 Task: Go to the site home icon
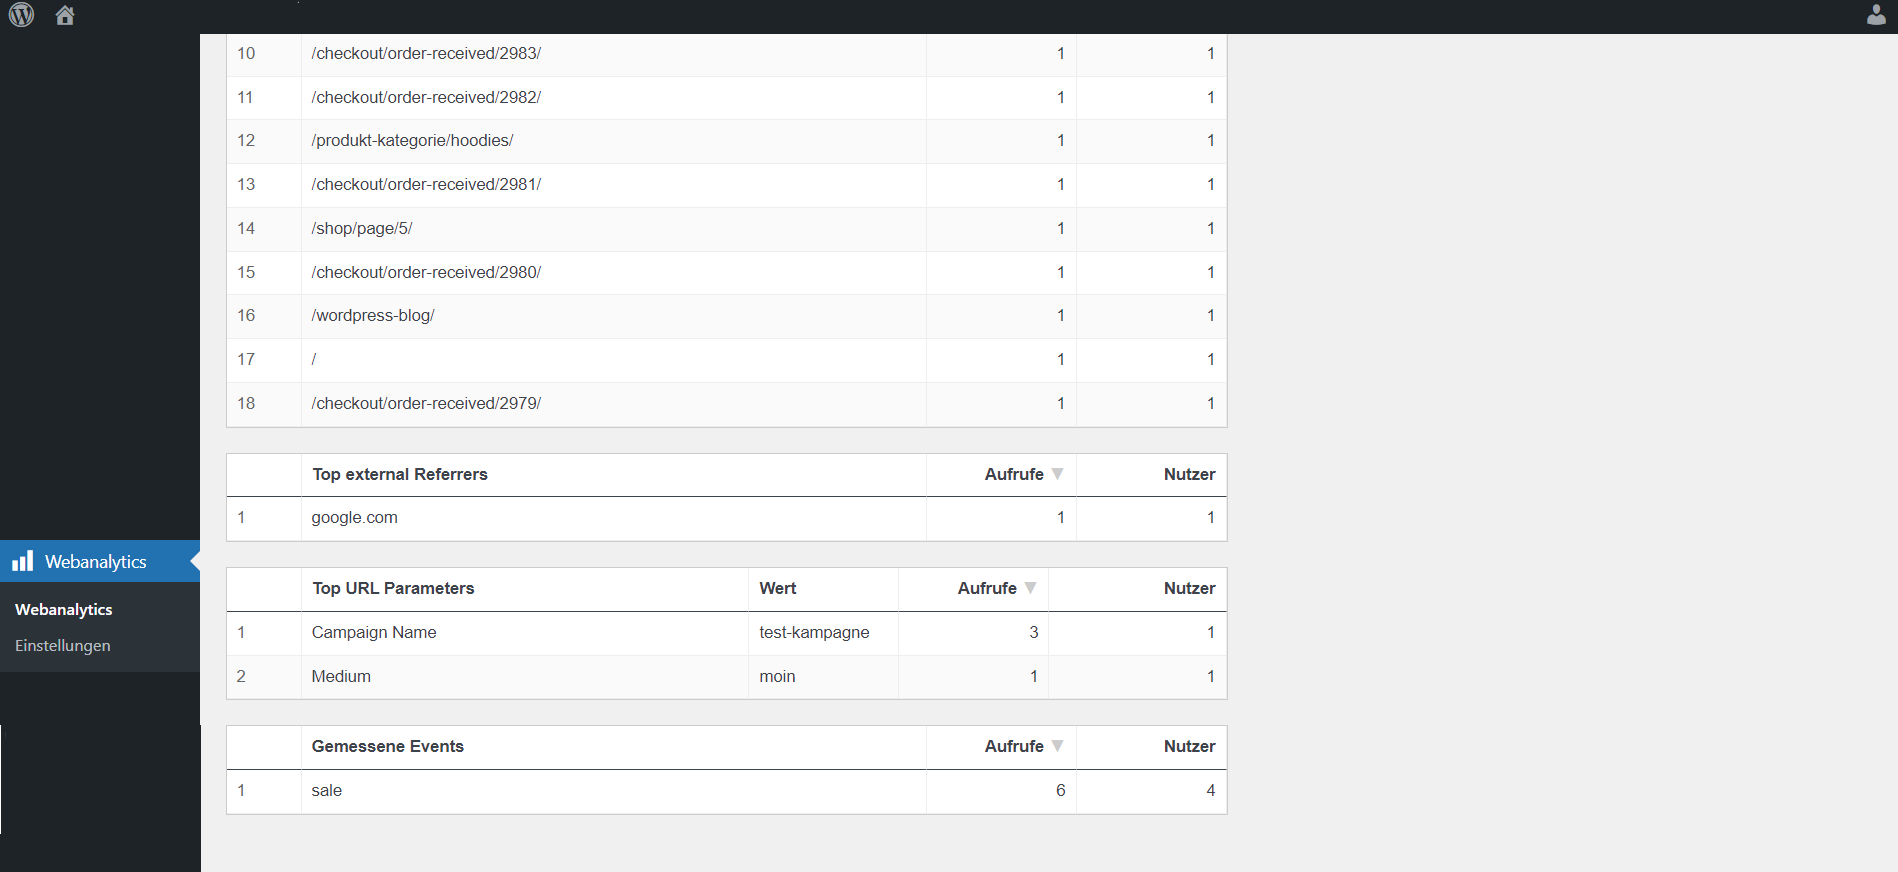(x=65, y=15)
